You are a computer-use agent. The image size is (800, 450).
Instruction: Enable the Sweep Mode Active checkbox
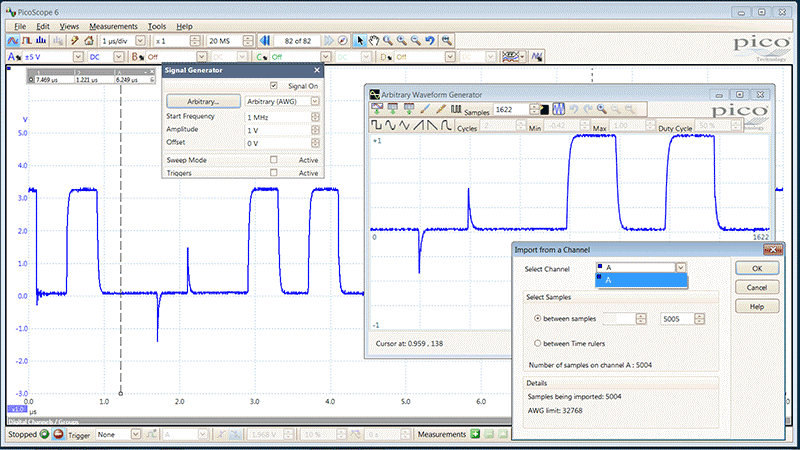[274, 159]
